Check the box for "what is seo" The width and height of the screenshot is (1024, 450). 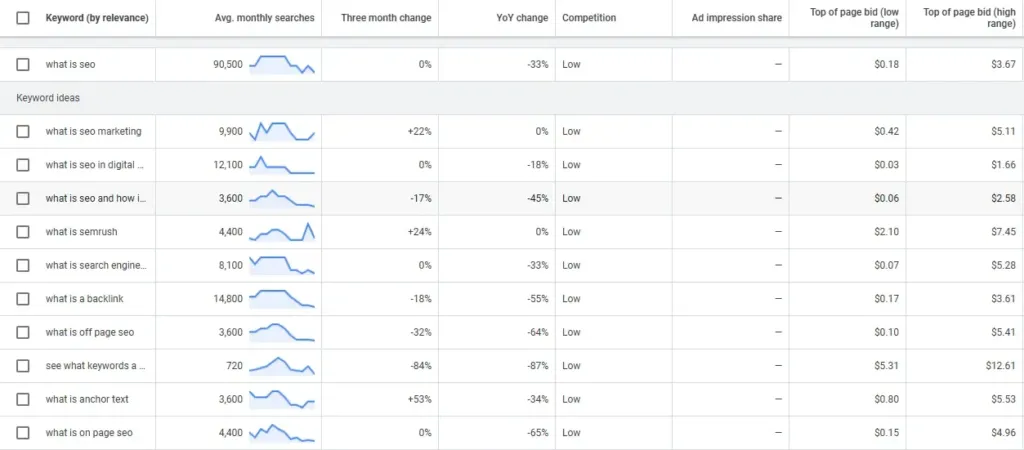[23, 65]
